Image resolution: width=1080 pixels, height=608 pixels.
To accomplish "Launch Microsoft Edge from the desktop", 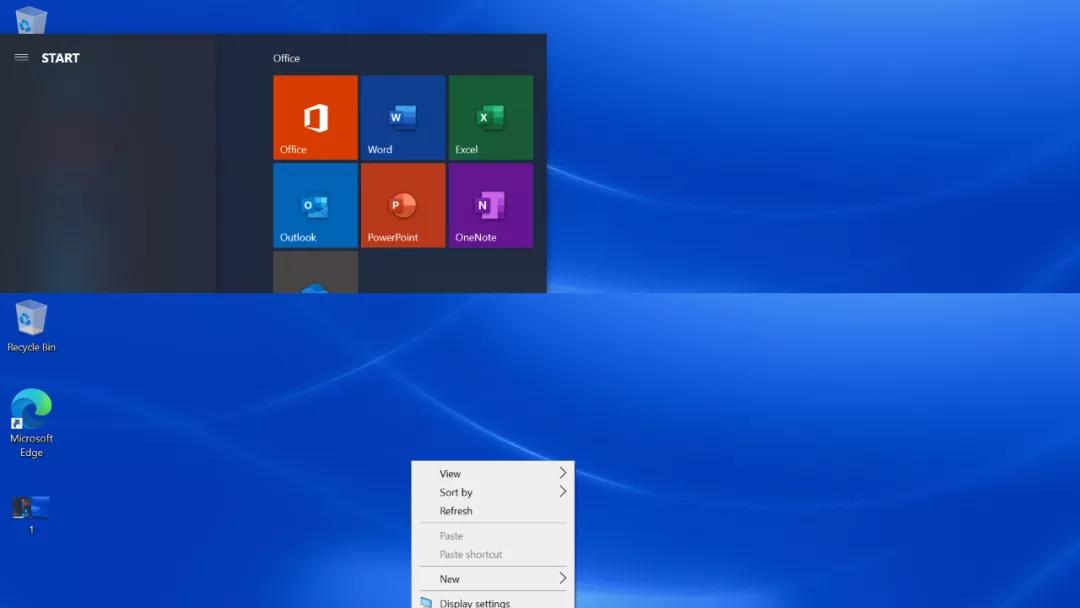I will point(31,413).
